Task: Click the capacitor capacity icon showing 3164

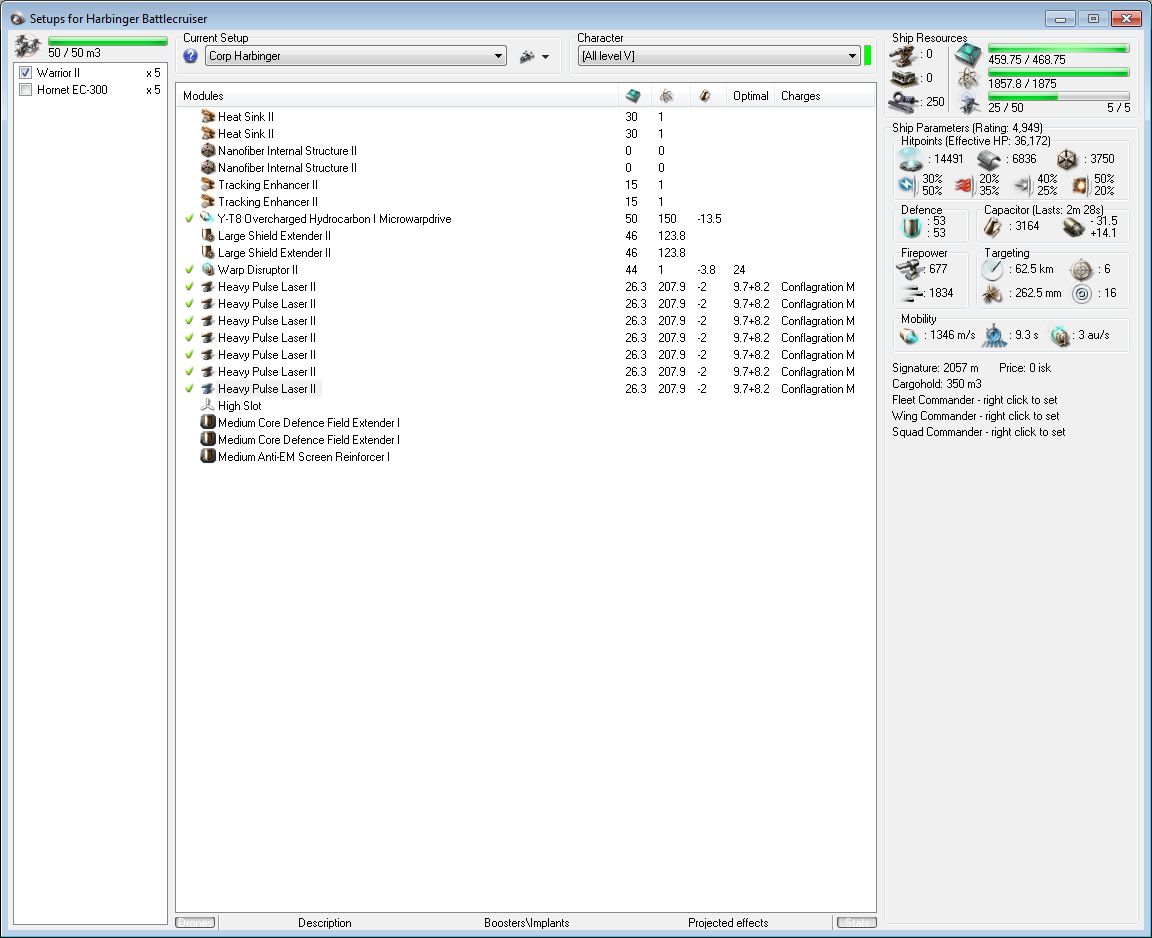Action: point(993,228)
